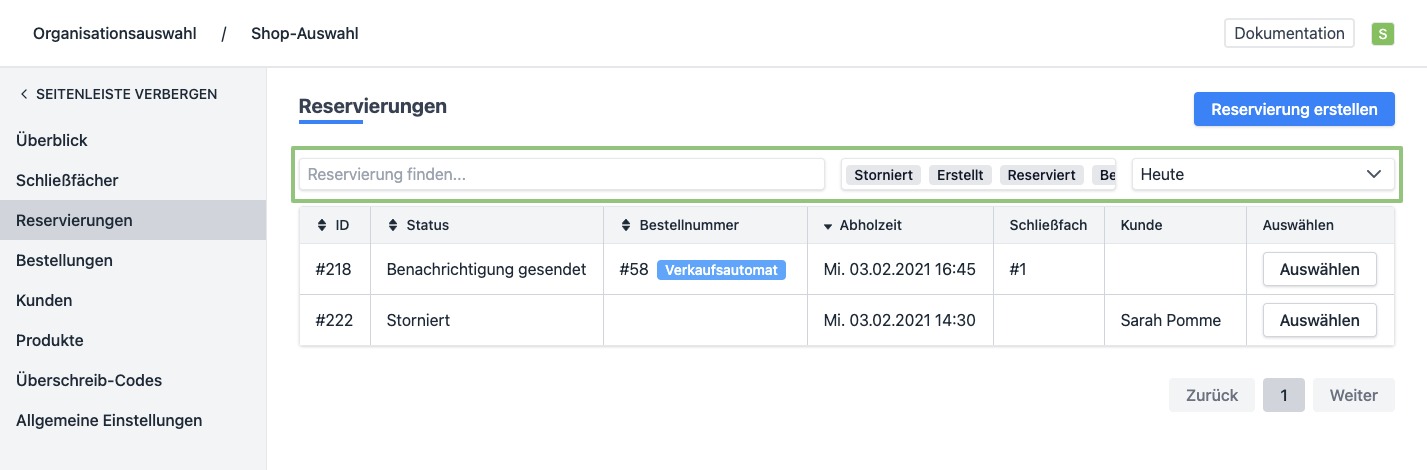Click the Abholzeit descending sort arrow
The height and width of the screenshot is (470, 1427).
click(828, 227)
